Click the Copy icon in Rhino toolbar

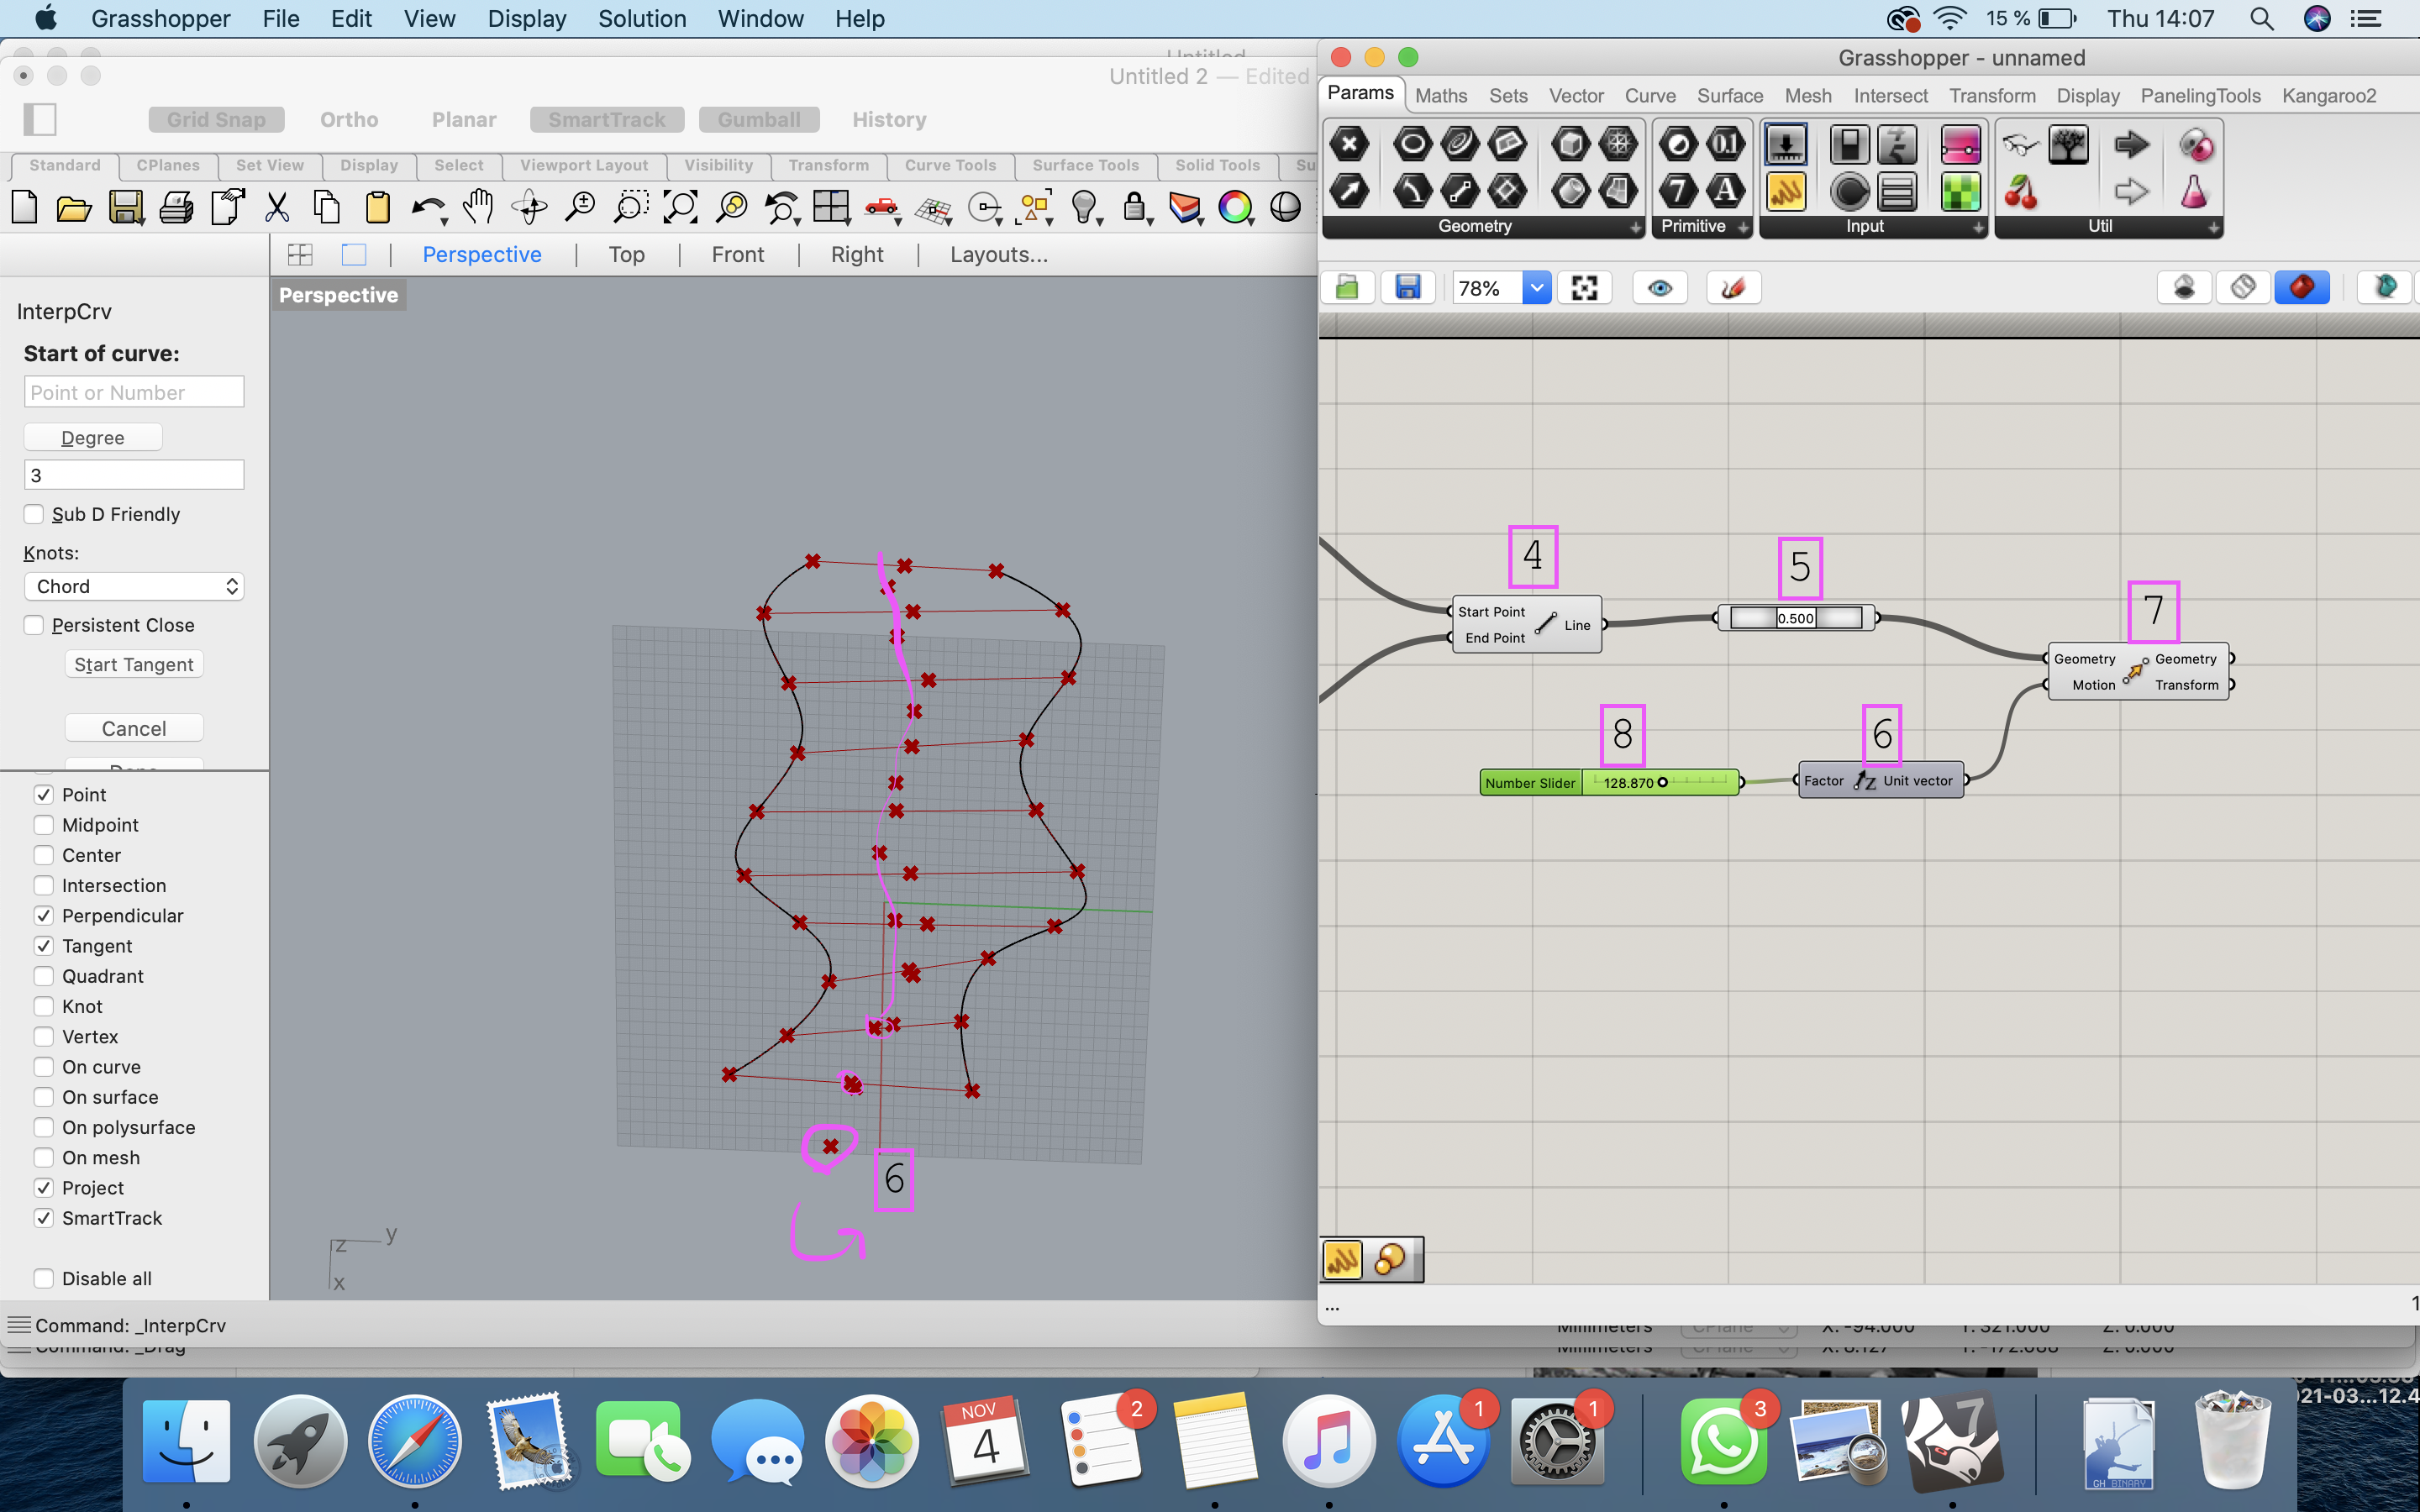(327, 208)
